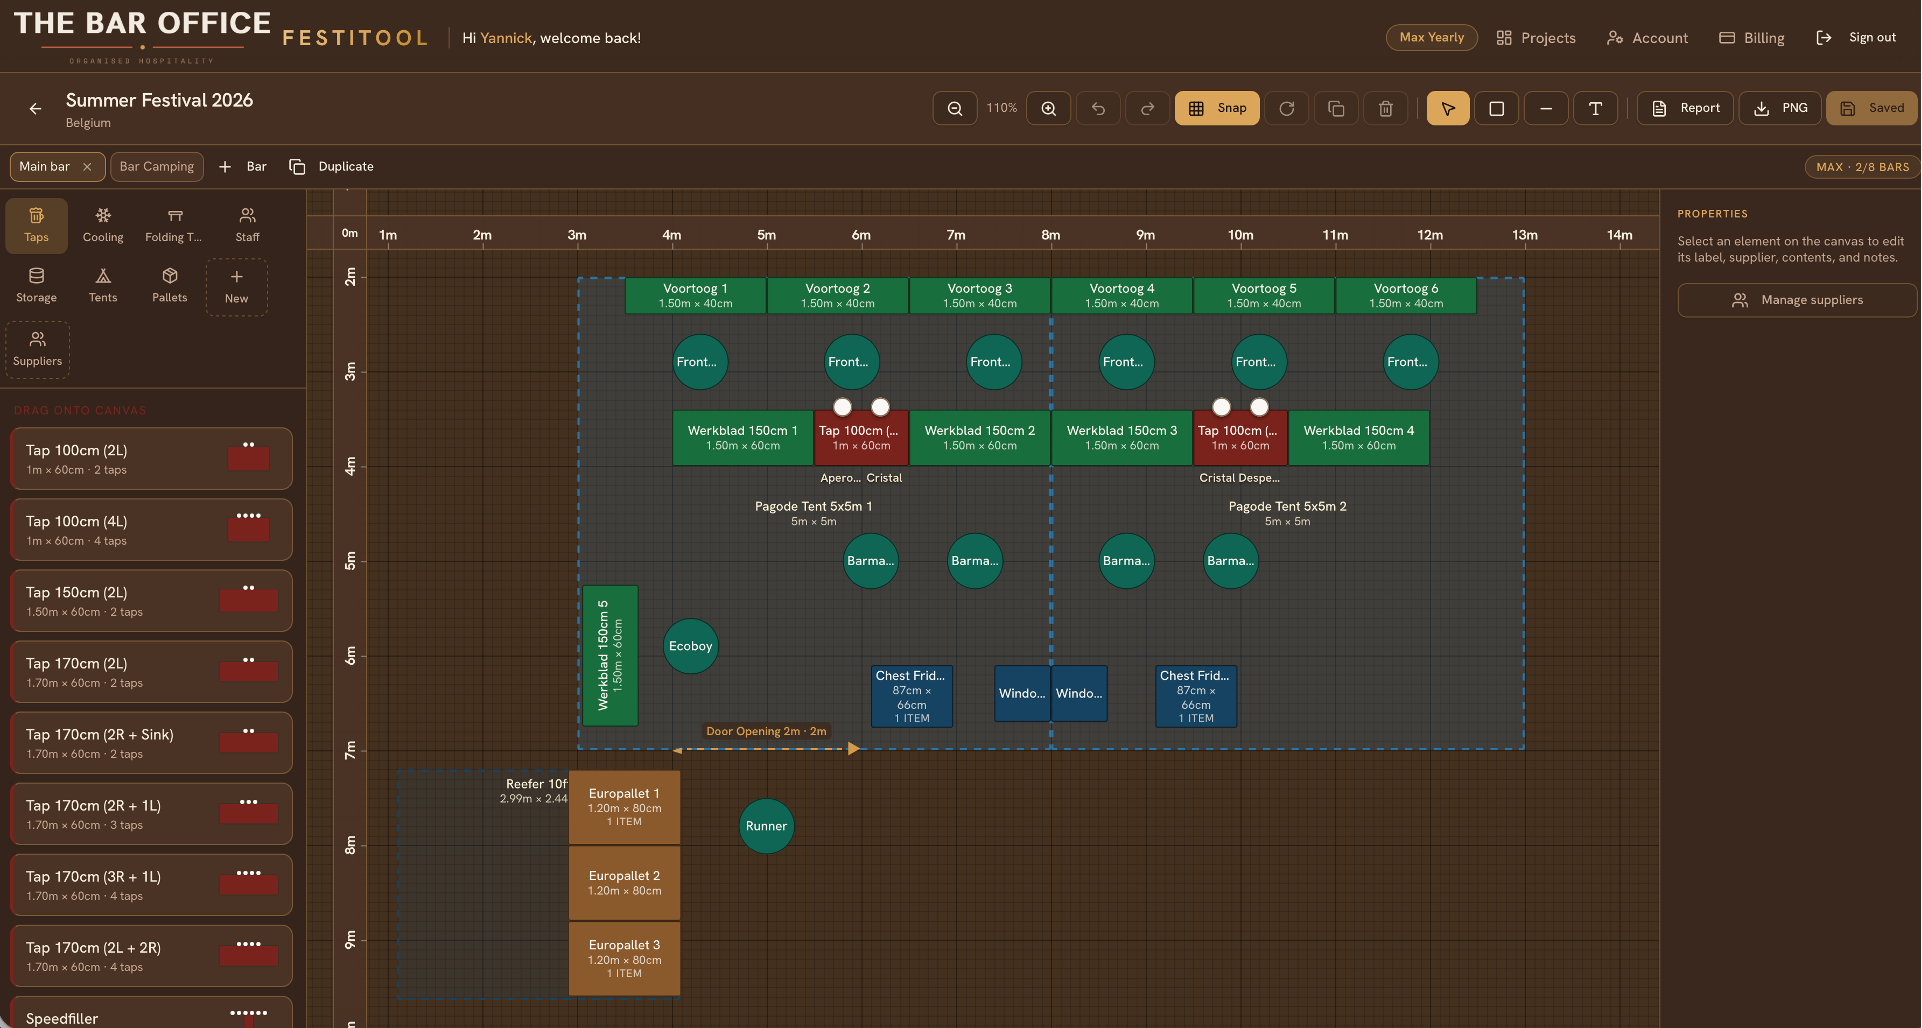Open the Folding Tables category
1922x1028 pixels.
coord(174,225)
